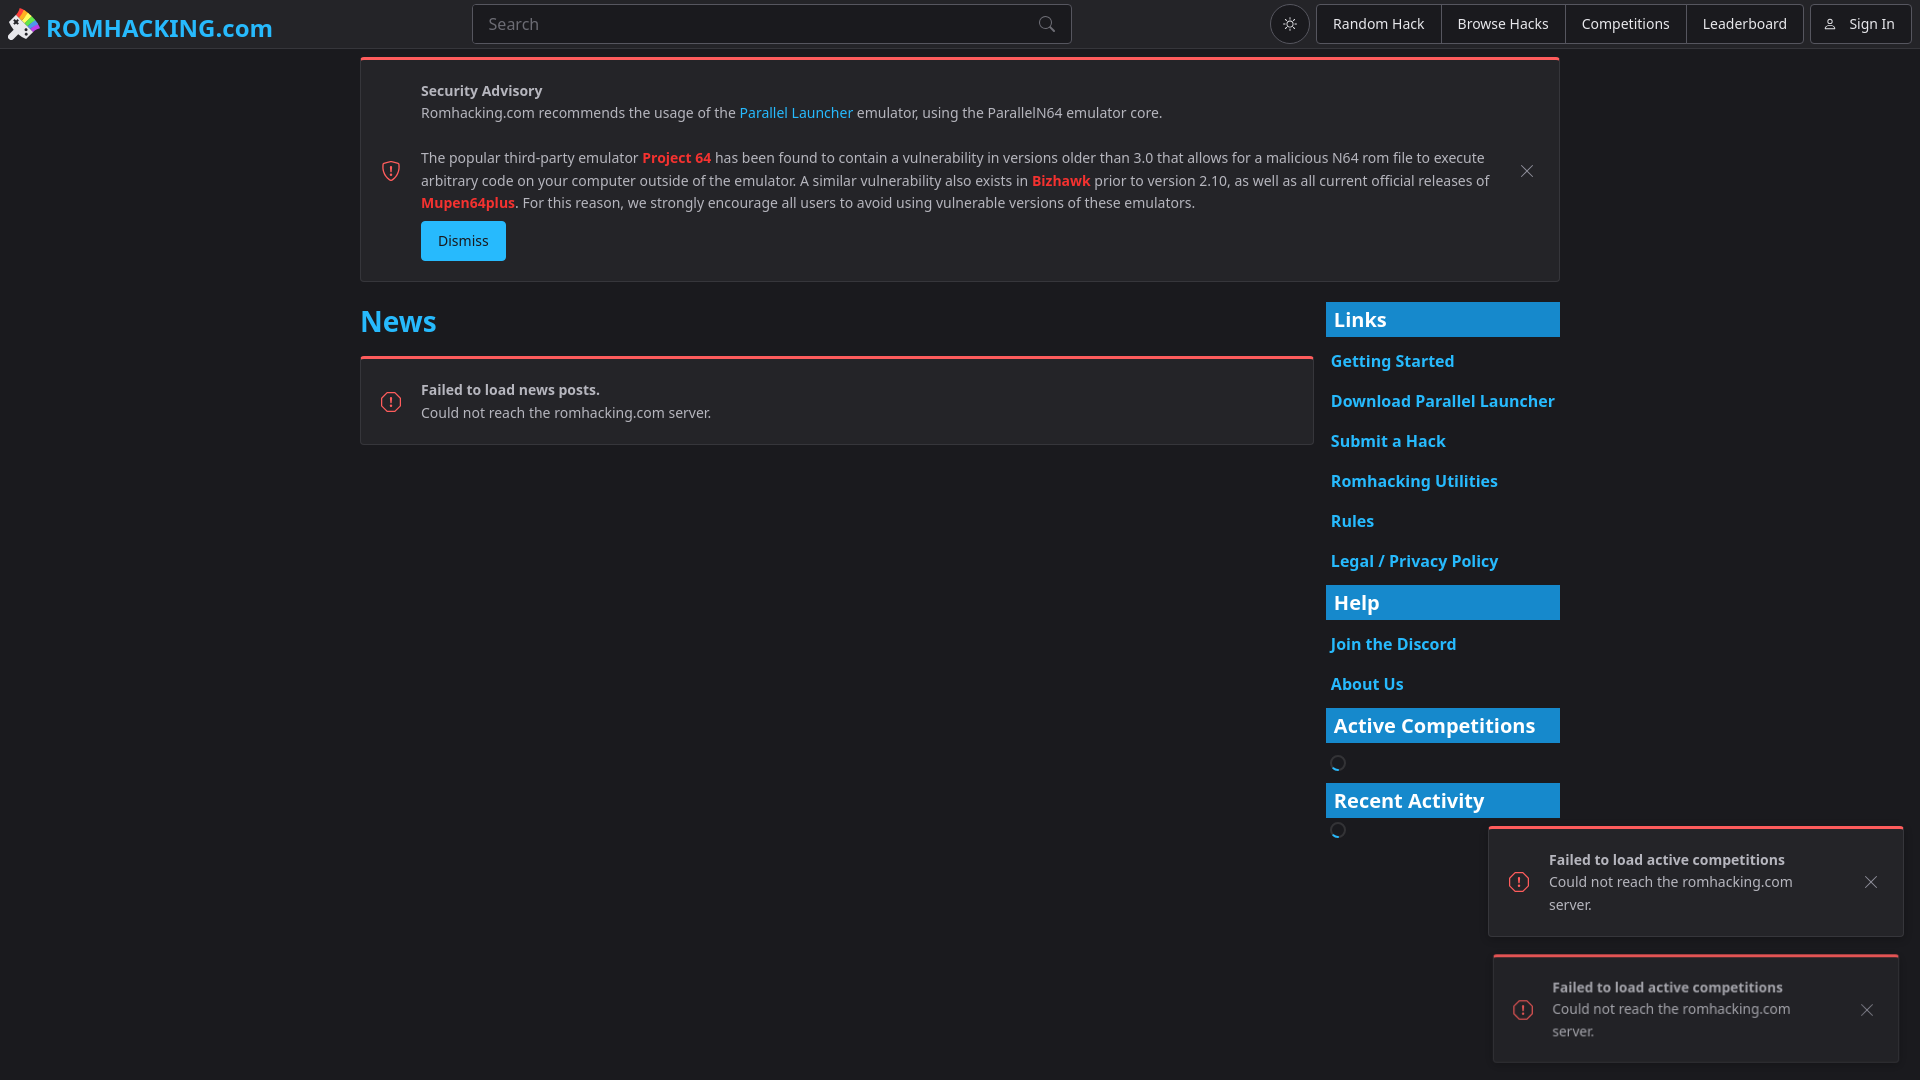Click 'Failed to load news posts.' text
The height and width of the screenshot is (1080, 1920).
pyautogui.click(x=510, y=390)
